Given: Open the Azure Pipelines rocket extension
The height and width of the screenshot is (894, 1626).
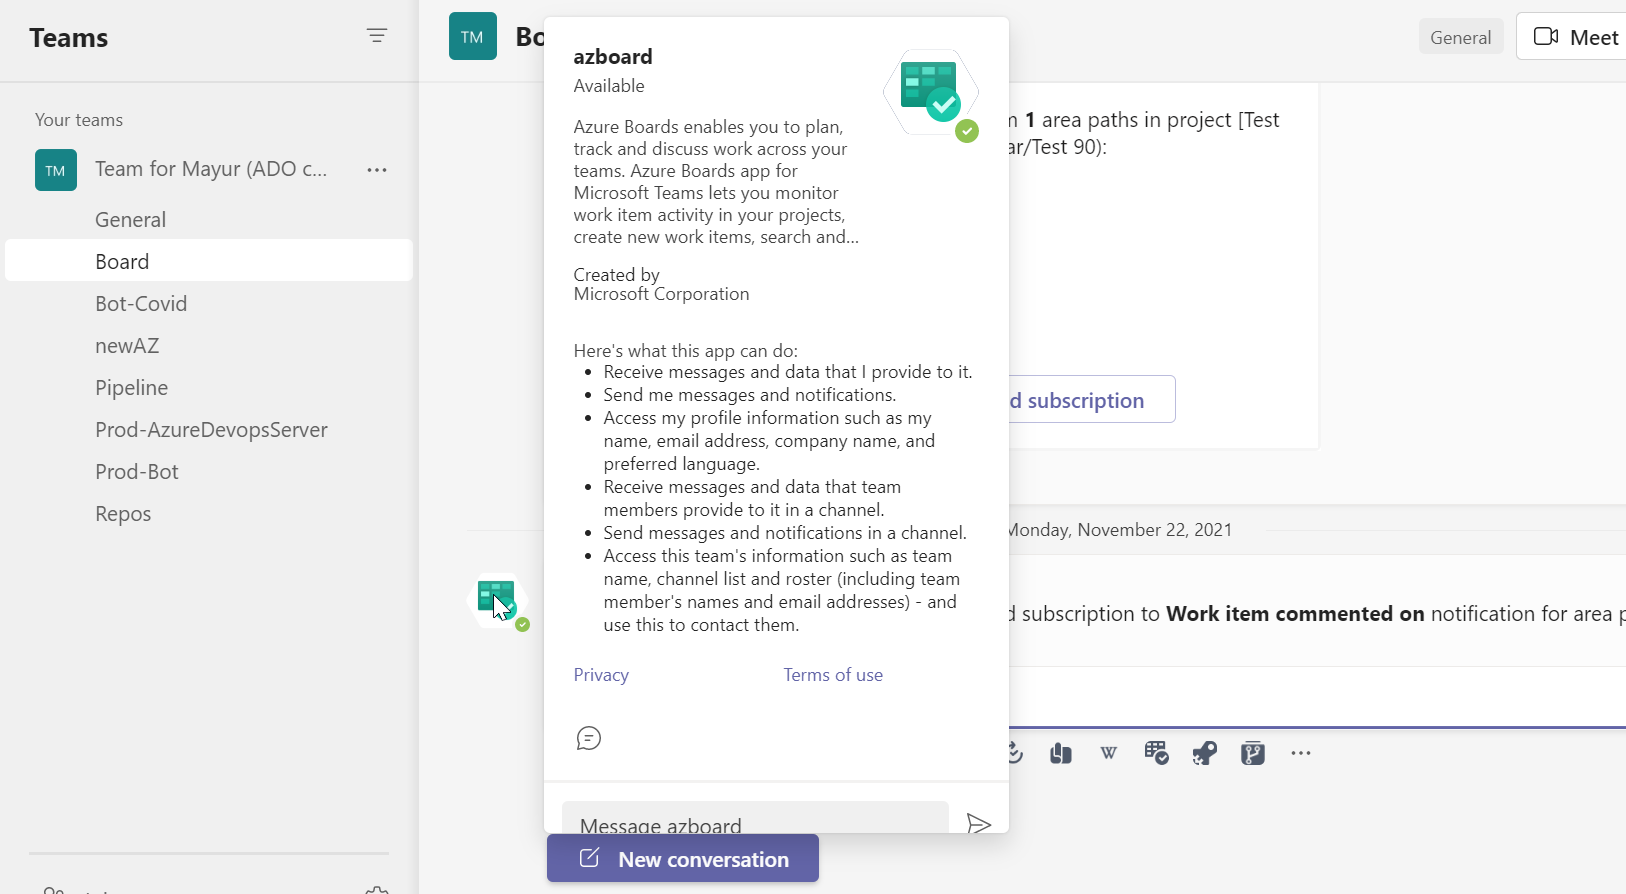Looking at the screenshot, I should 1205,753.
